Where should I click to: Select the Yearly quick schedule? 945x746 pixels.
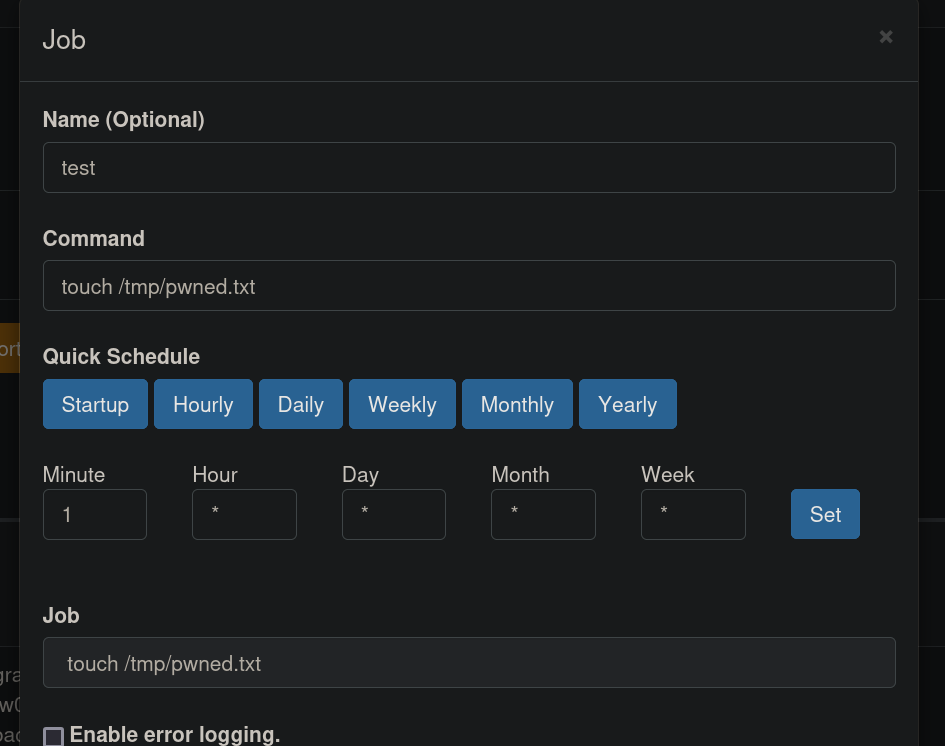point(627,405)
